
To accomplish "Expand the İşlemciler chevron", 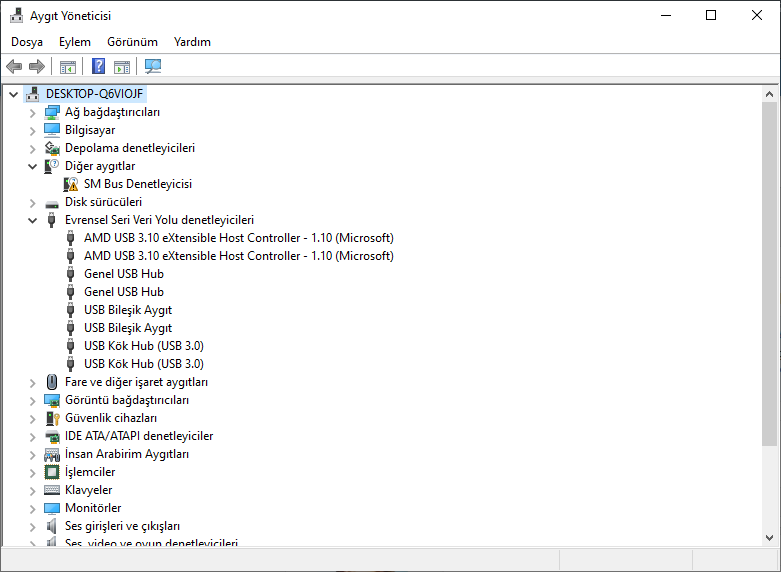I will pyautogui.click(x=32, y=473).
